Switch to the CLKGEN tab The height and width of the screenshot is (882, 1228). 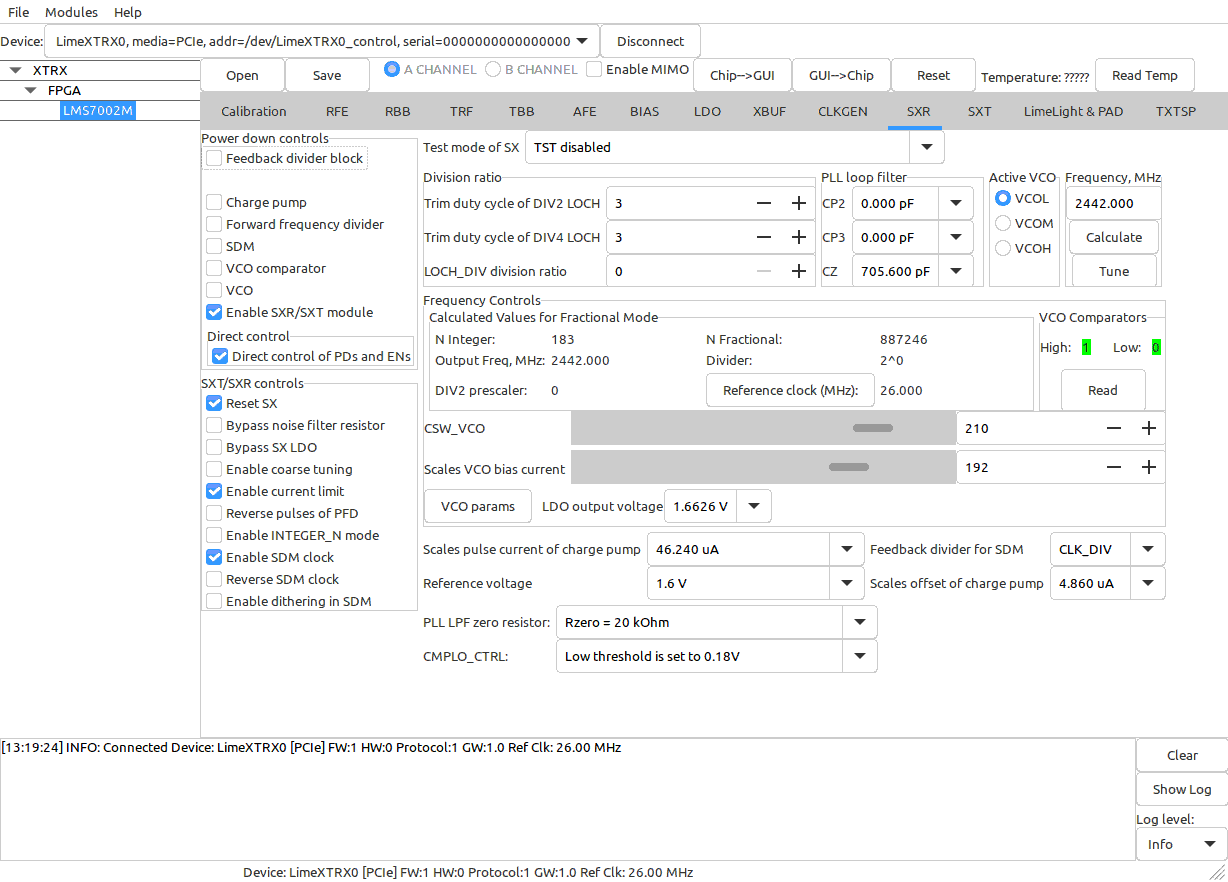click(842, 111)
